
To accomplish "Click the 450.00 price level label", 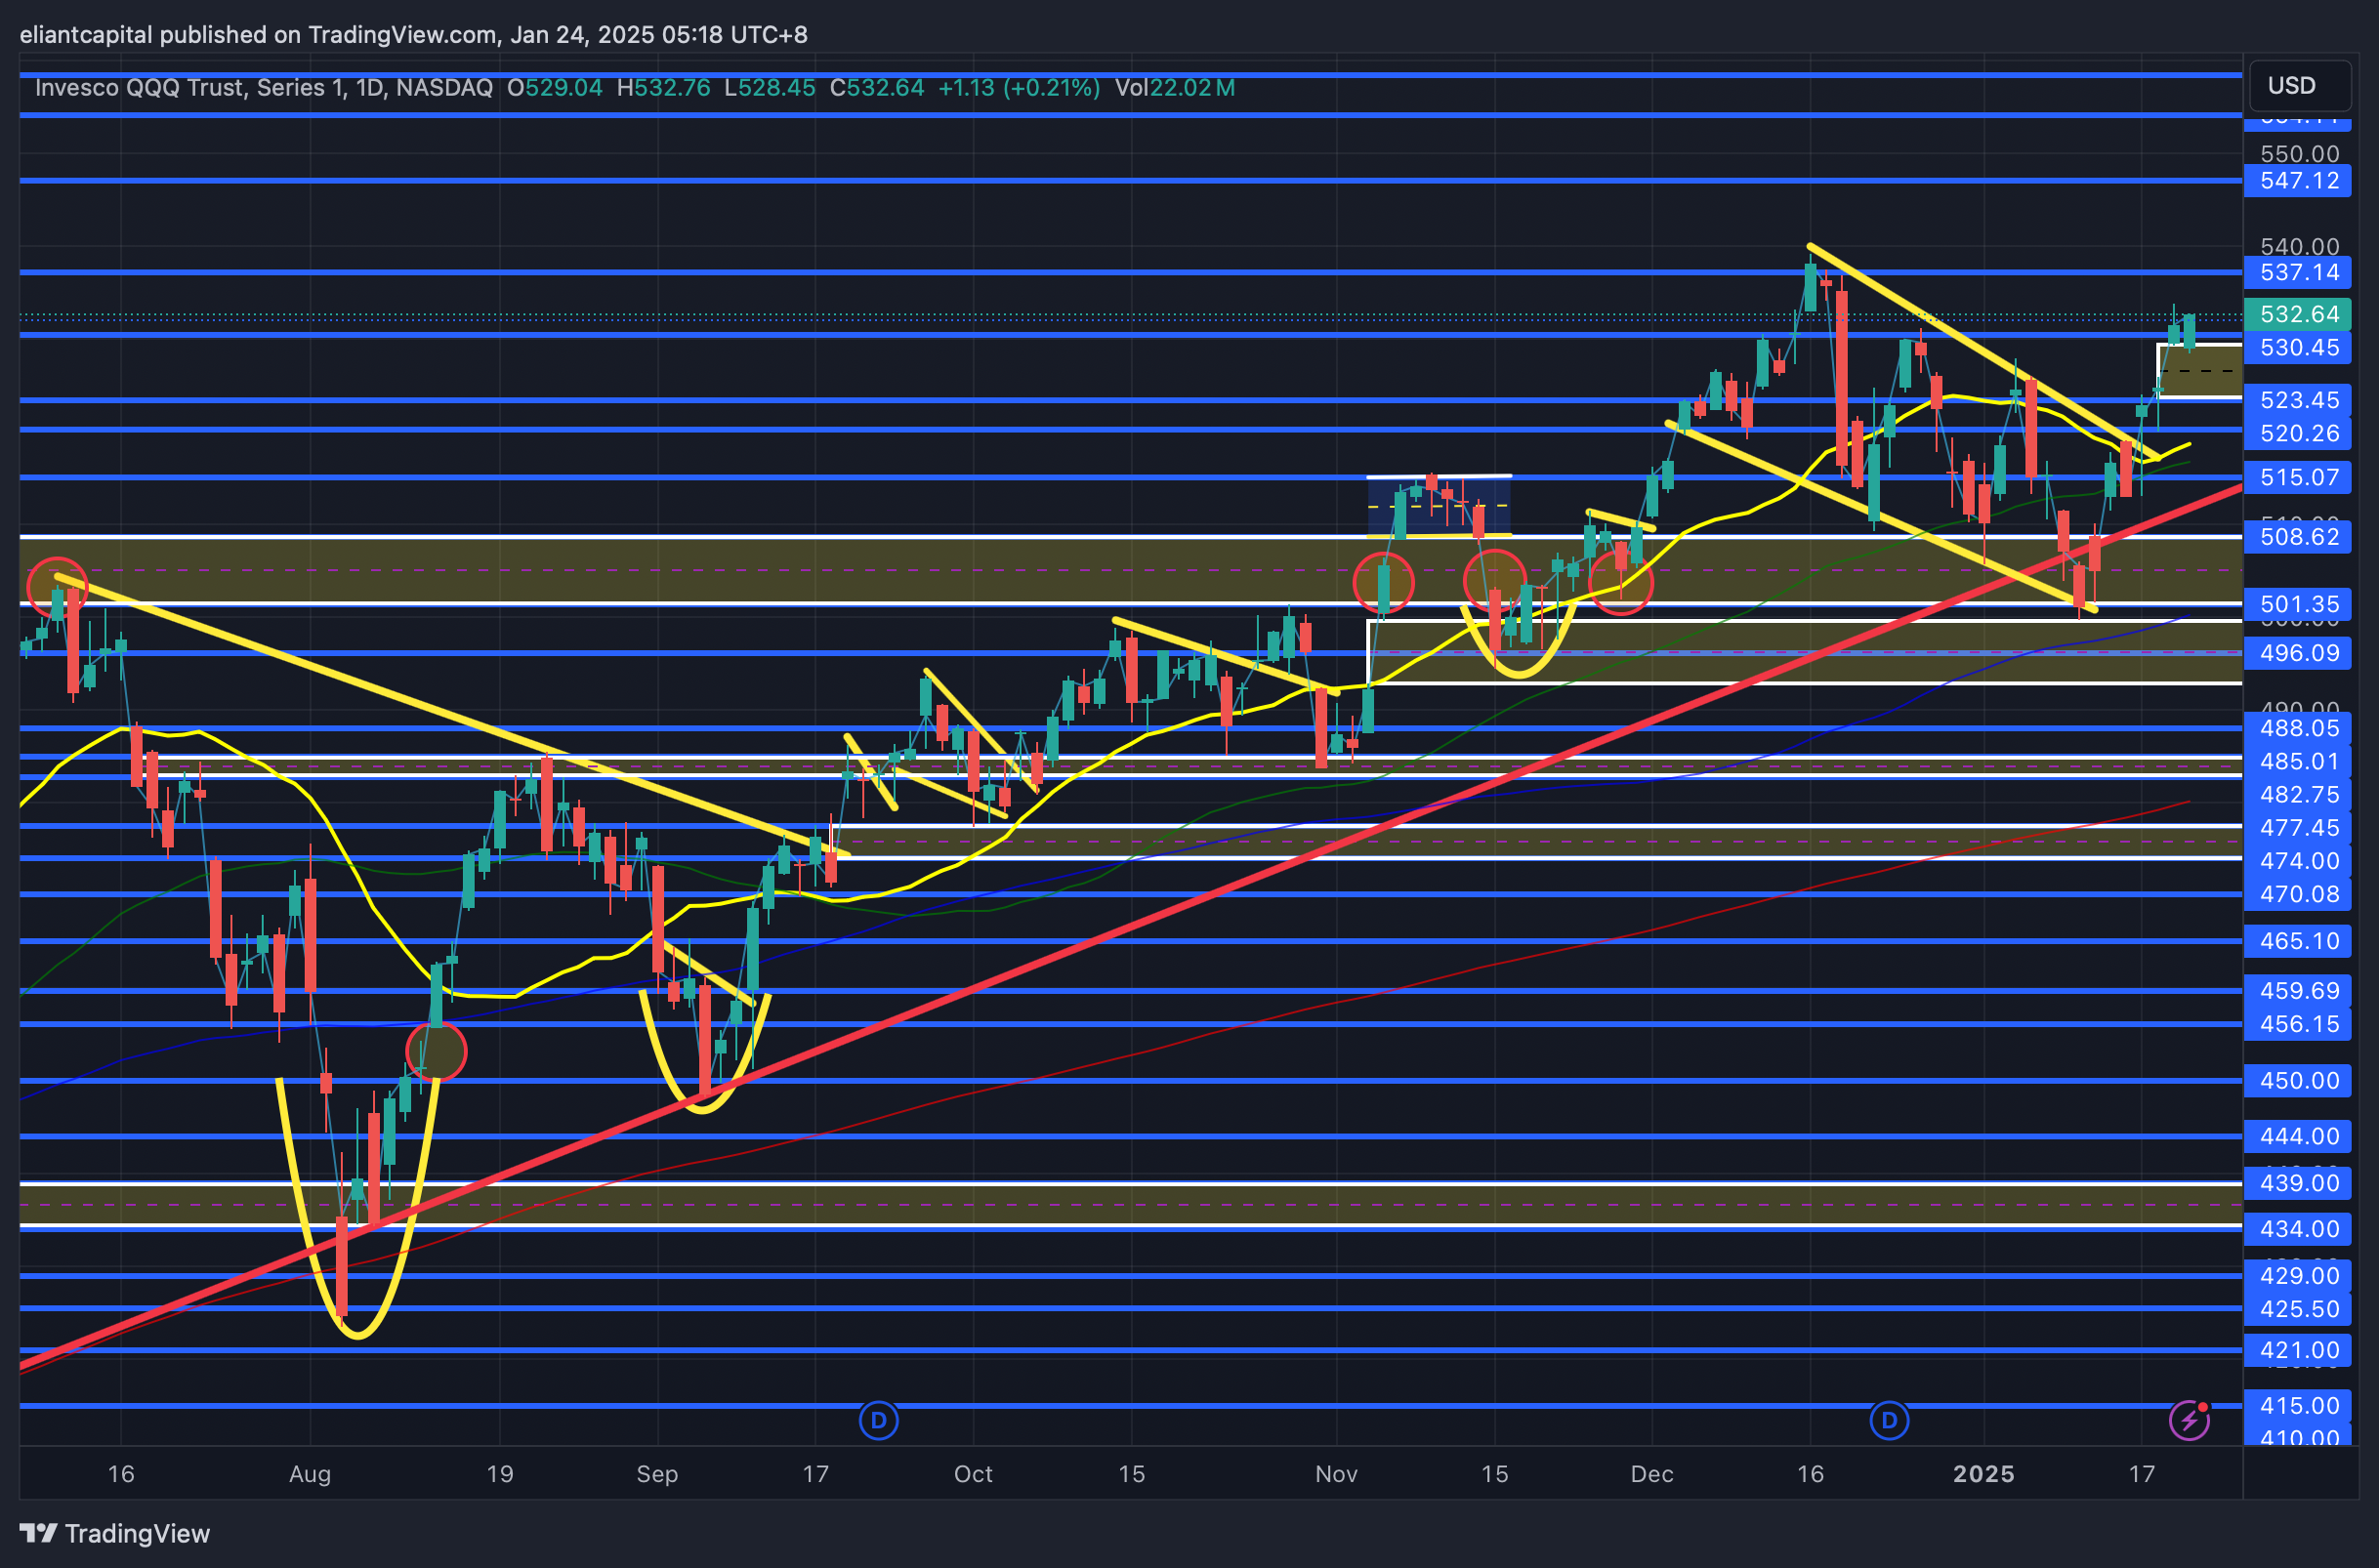I will click(x=2297, y=1081).
